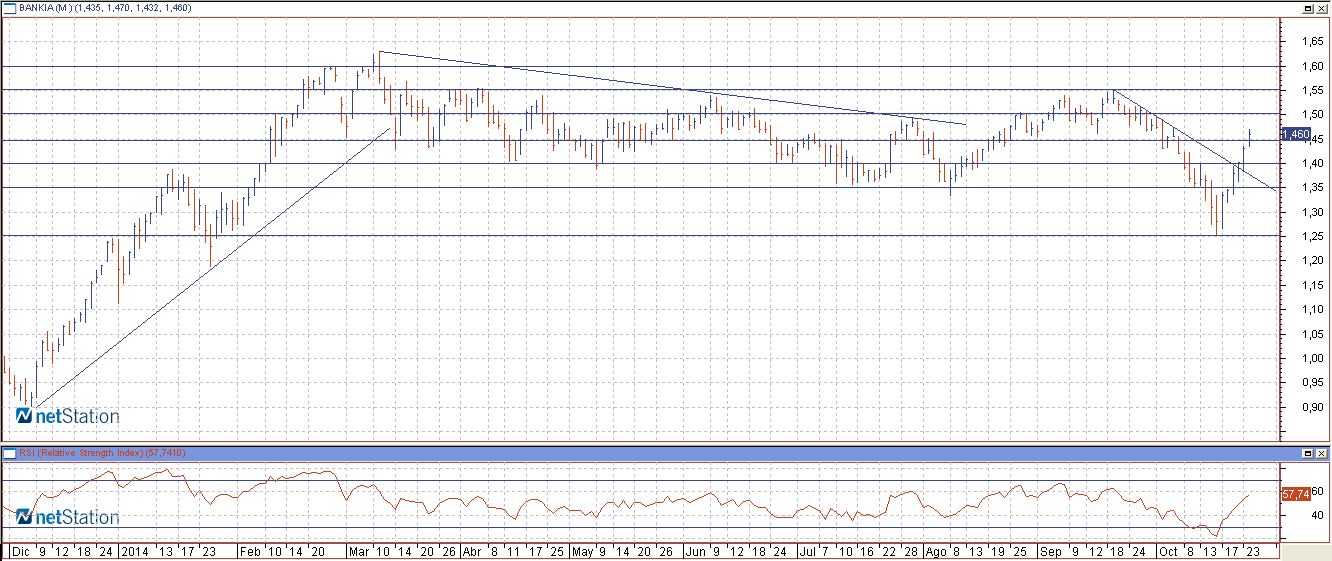
Task: Click the Dic month label on time axis
Action: point(19,551)
